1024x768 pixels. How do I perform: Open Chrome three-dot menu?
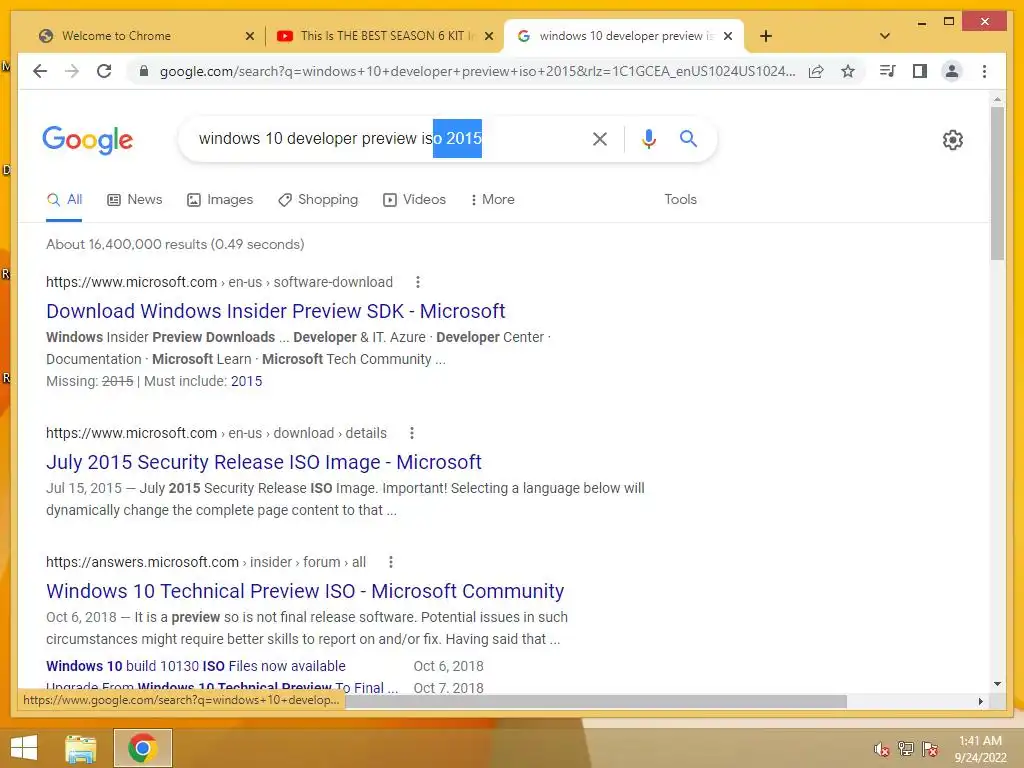tap(984, 71)
